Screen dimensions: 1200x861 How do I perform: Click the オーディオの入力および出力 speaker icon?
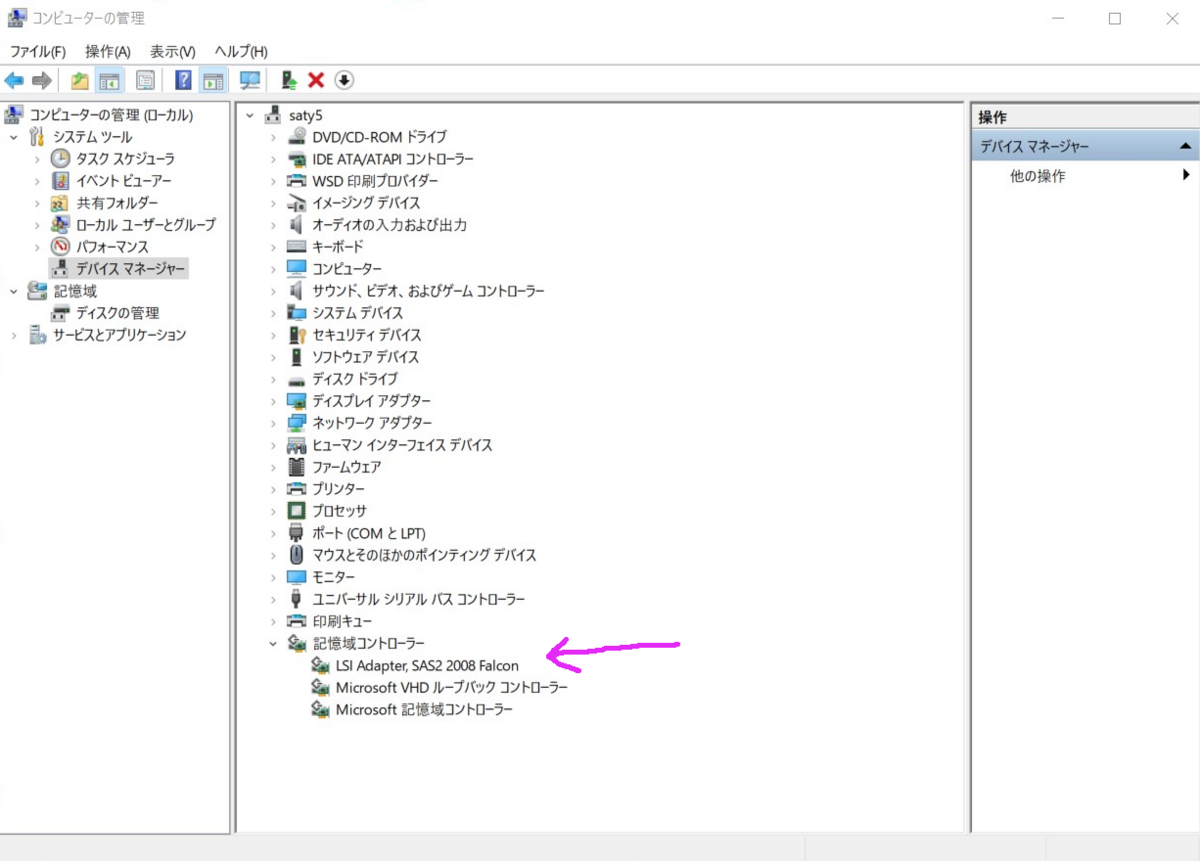coord(296,225)
